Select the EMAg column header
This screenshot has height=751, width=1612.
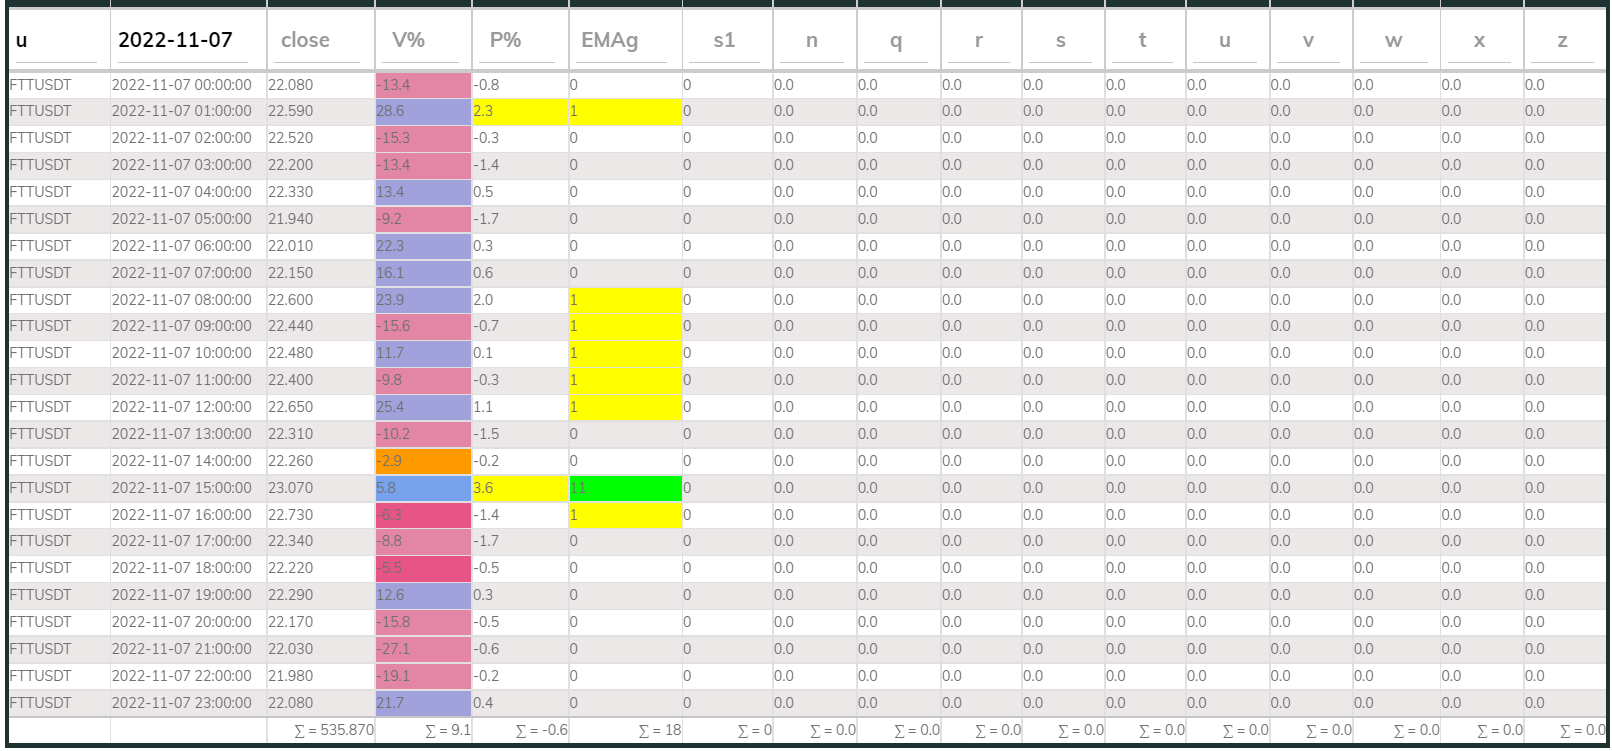[609, 40]
